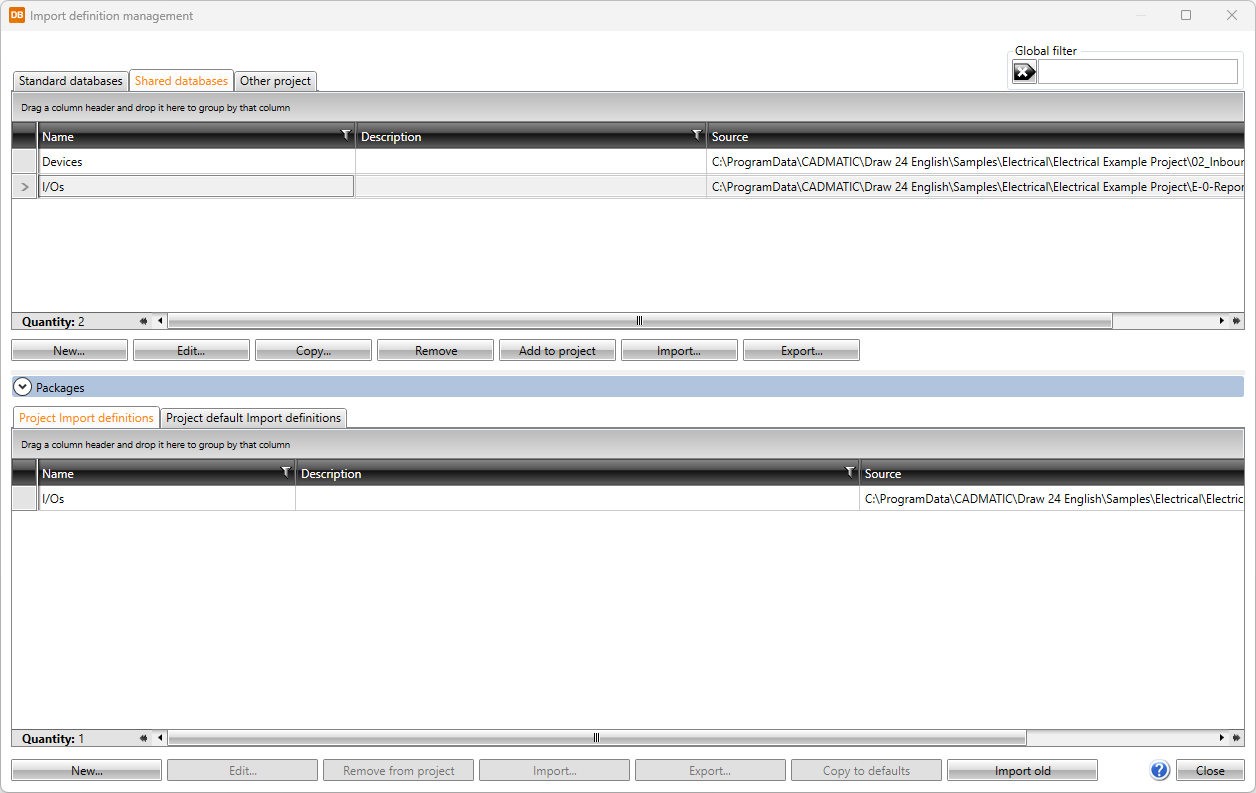Collapse the Packages section
This screenshot has width=1256, height=793.
(x=23, y=387)
